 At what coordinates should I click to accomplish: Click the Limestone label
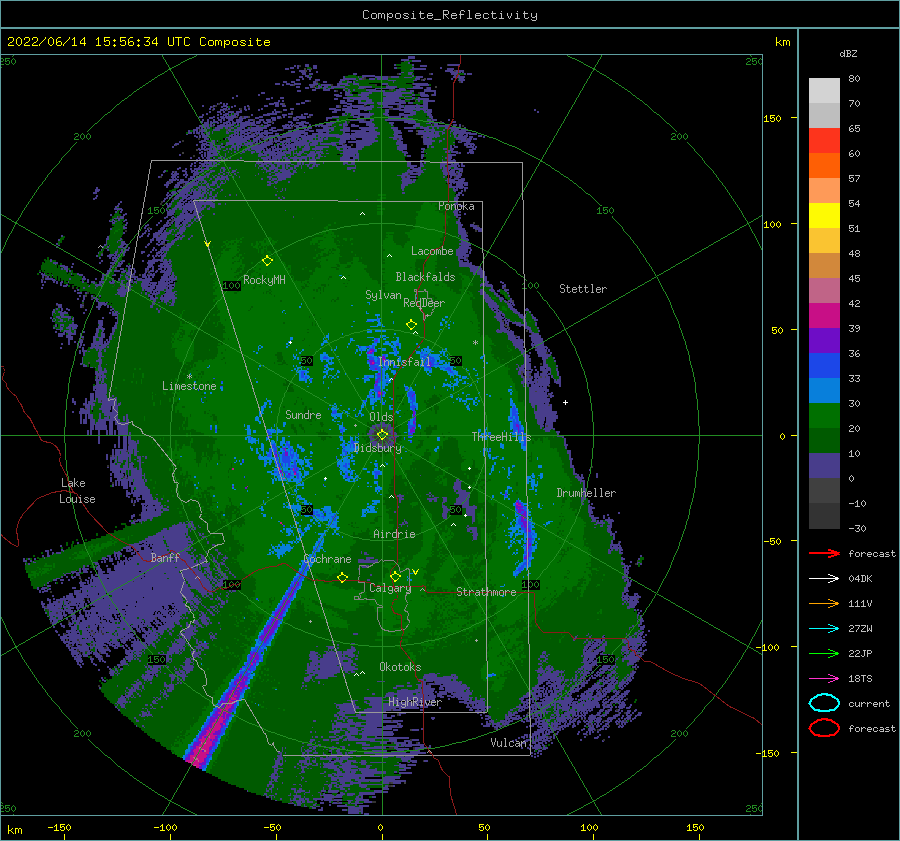pos(189,386)
